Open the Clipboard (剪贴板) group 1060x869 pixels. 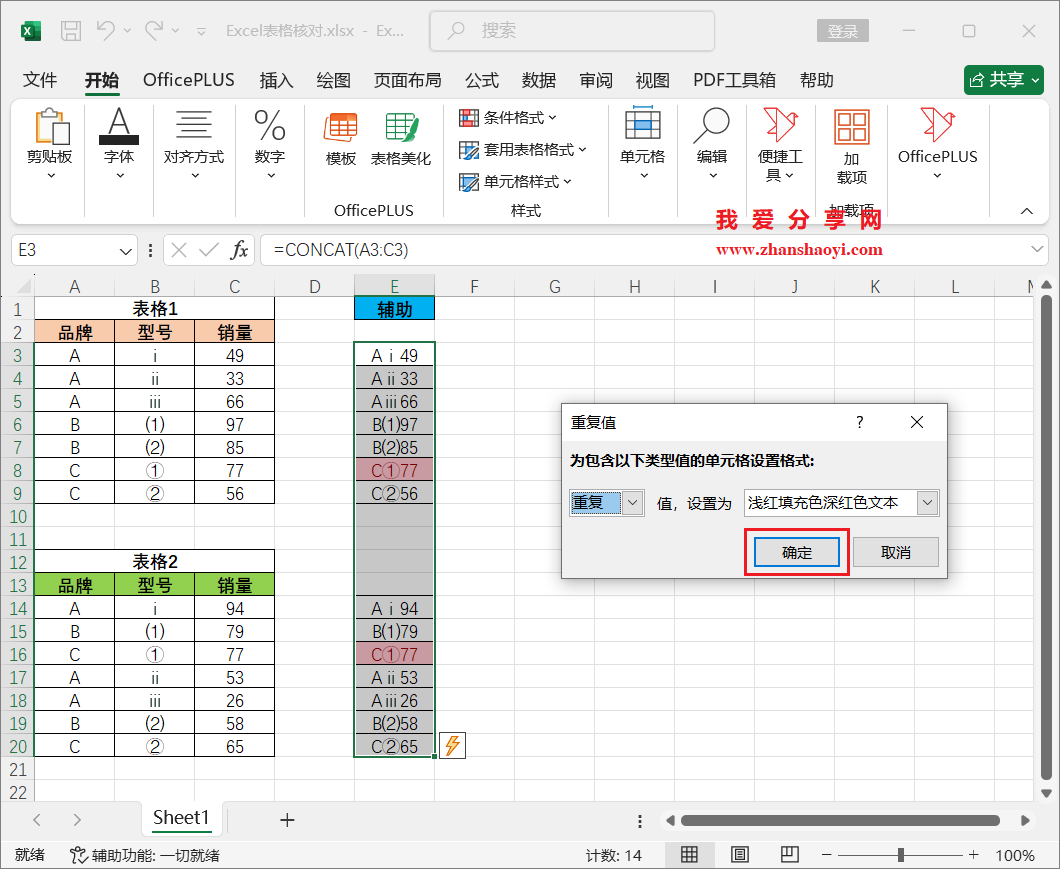(x=50, y=144)
